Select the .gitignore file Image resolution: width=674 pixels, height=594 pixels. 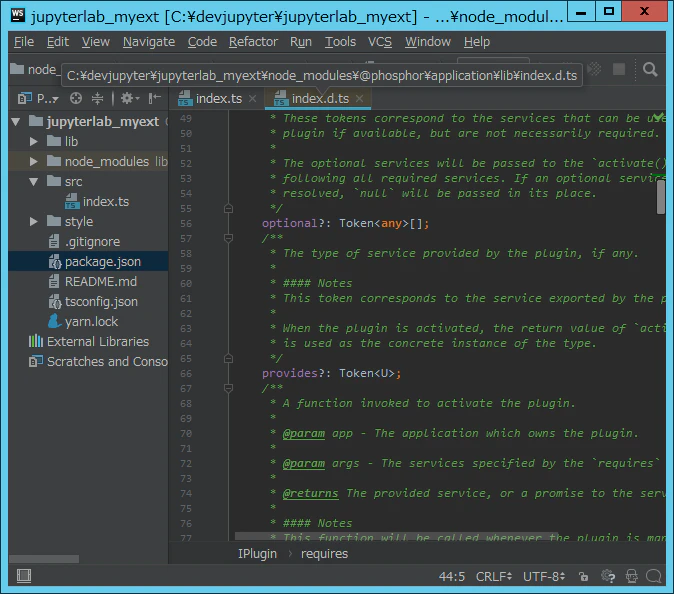[x=84, y=242]
